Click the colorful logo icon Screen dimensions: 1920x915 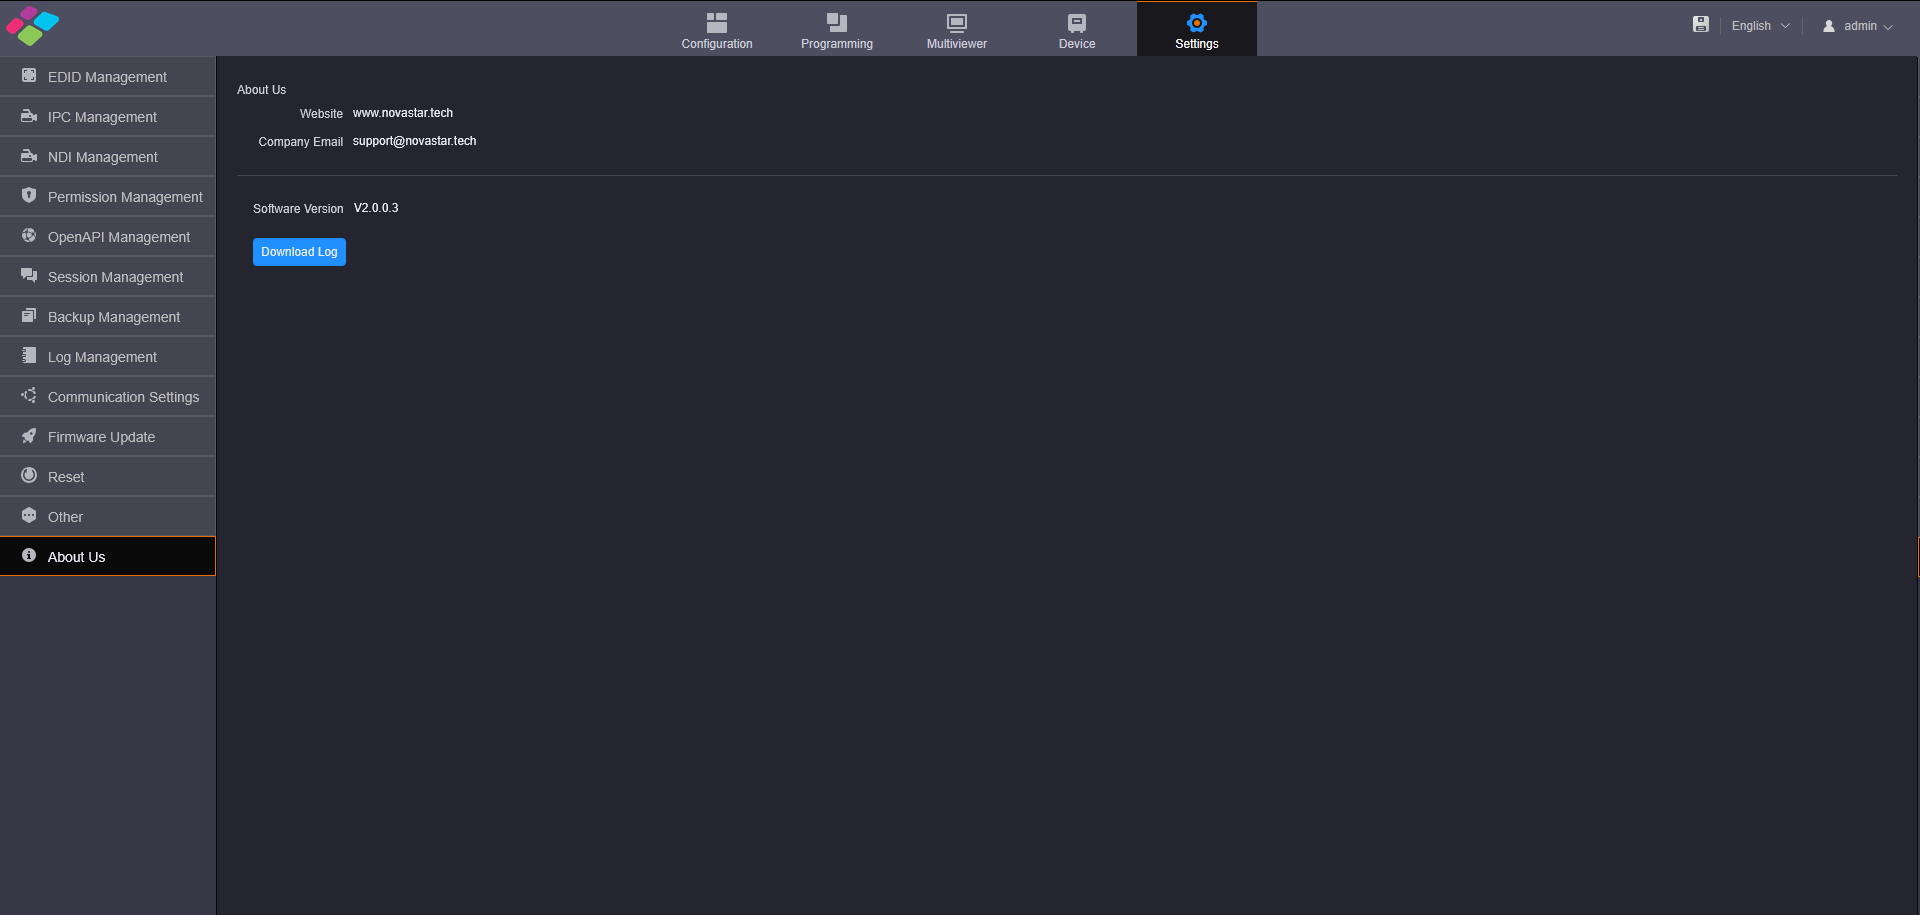point(33,26)
